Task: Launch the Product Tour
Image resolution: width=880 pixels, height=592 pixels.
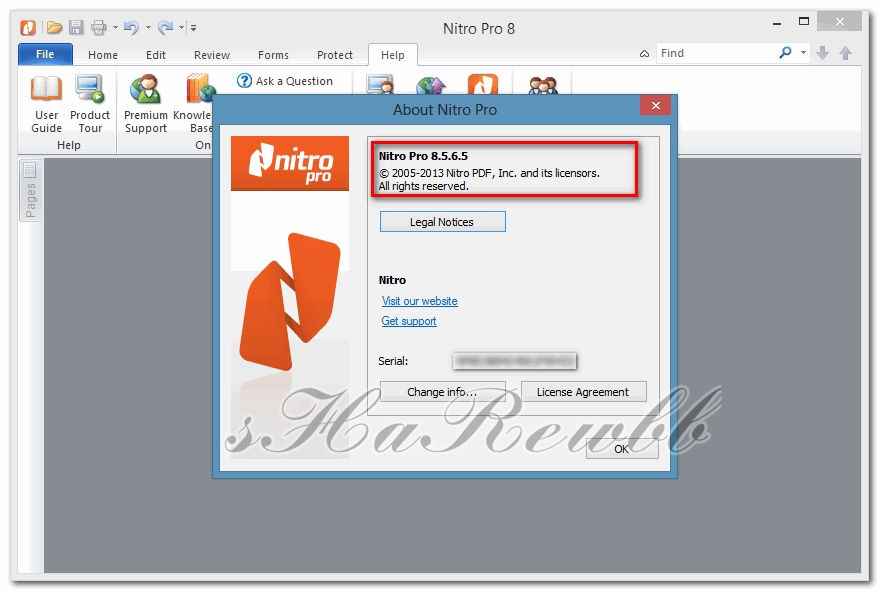Action: click(x=90, y=104)
